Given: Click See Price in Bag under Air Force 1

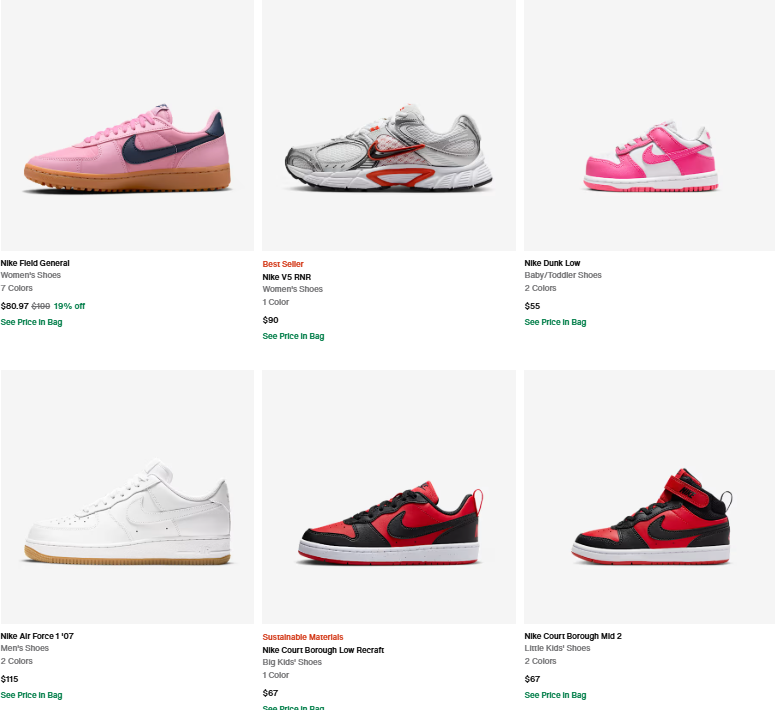Looking at the screenshot, I should (32, 695).
